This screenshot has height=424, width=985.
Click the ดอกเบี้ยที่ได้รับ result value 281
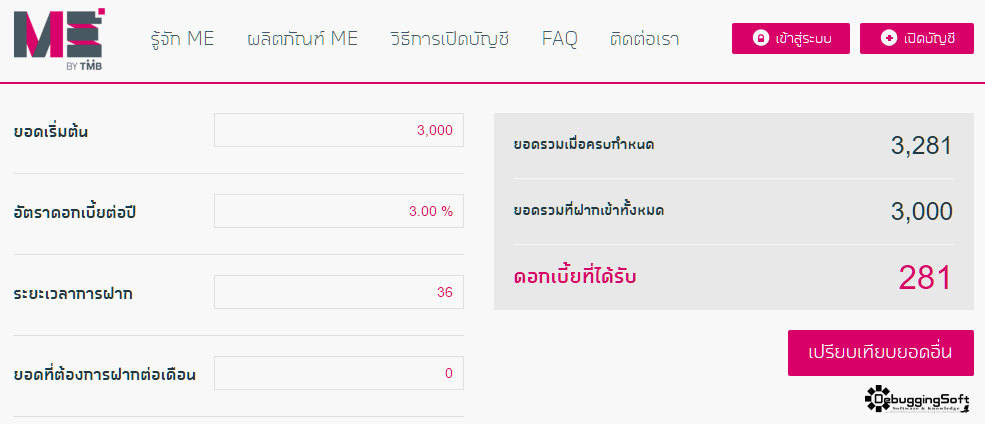925,278
